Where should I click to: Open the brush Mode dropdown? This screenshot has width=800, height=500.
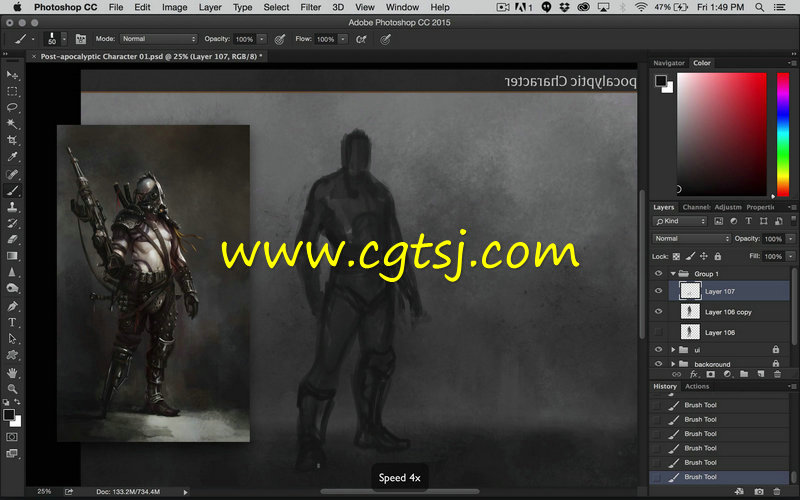[x=159, y=39]
